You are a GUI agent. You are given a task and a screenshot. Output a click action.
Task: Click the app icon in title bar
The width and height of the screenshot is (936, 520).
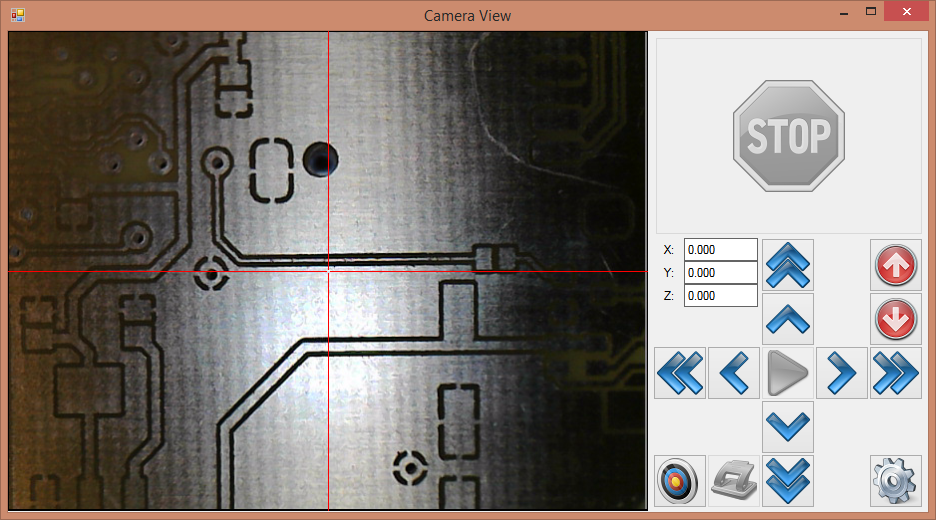click(18, 15)
